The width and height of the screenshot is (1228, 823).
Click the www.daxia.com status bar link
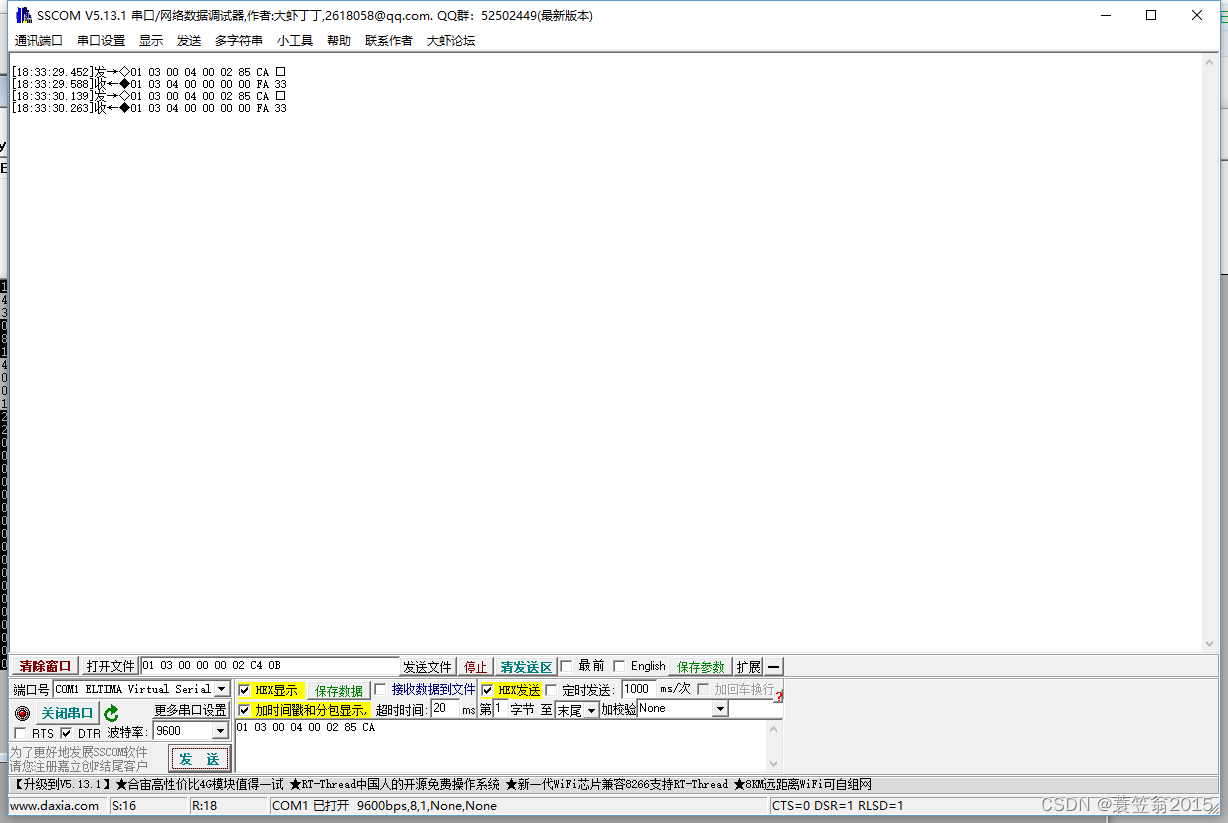[54, 805]
